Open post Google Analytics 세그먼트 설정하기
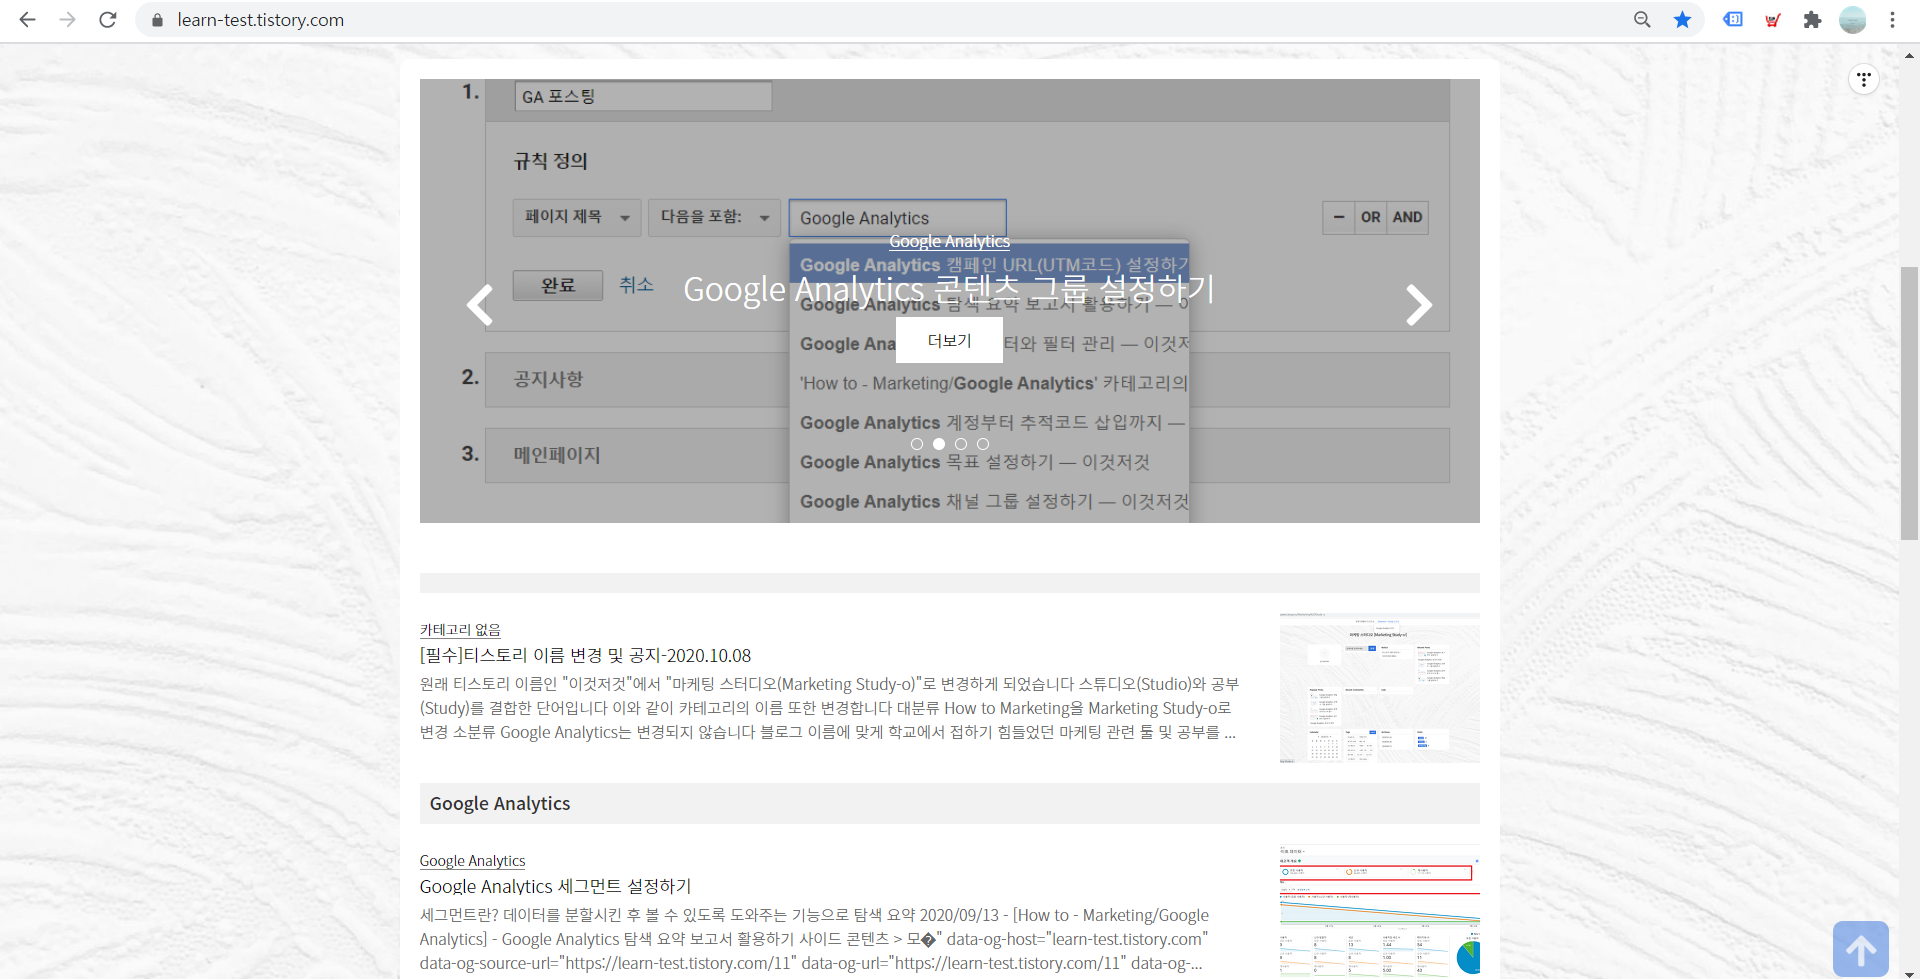The width and height of the screenshot is (1920, 979). click(555, 886)
